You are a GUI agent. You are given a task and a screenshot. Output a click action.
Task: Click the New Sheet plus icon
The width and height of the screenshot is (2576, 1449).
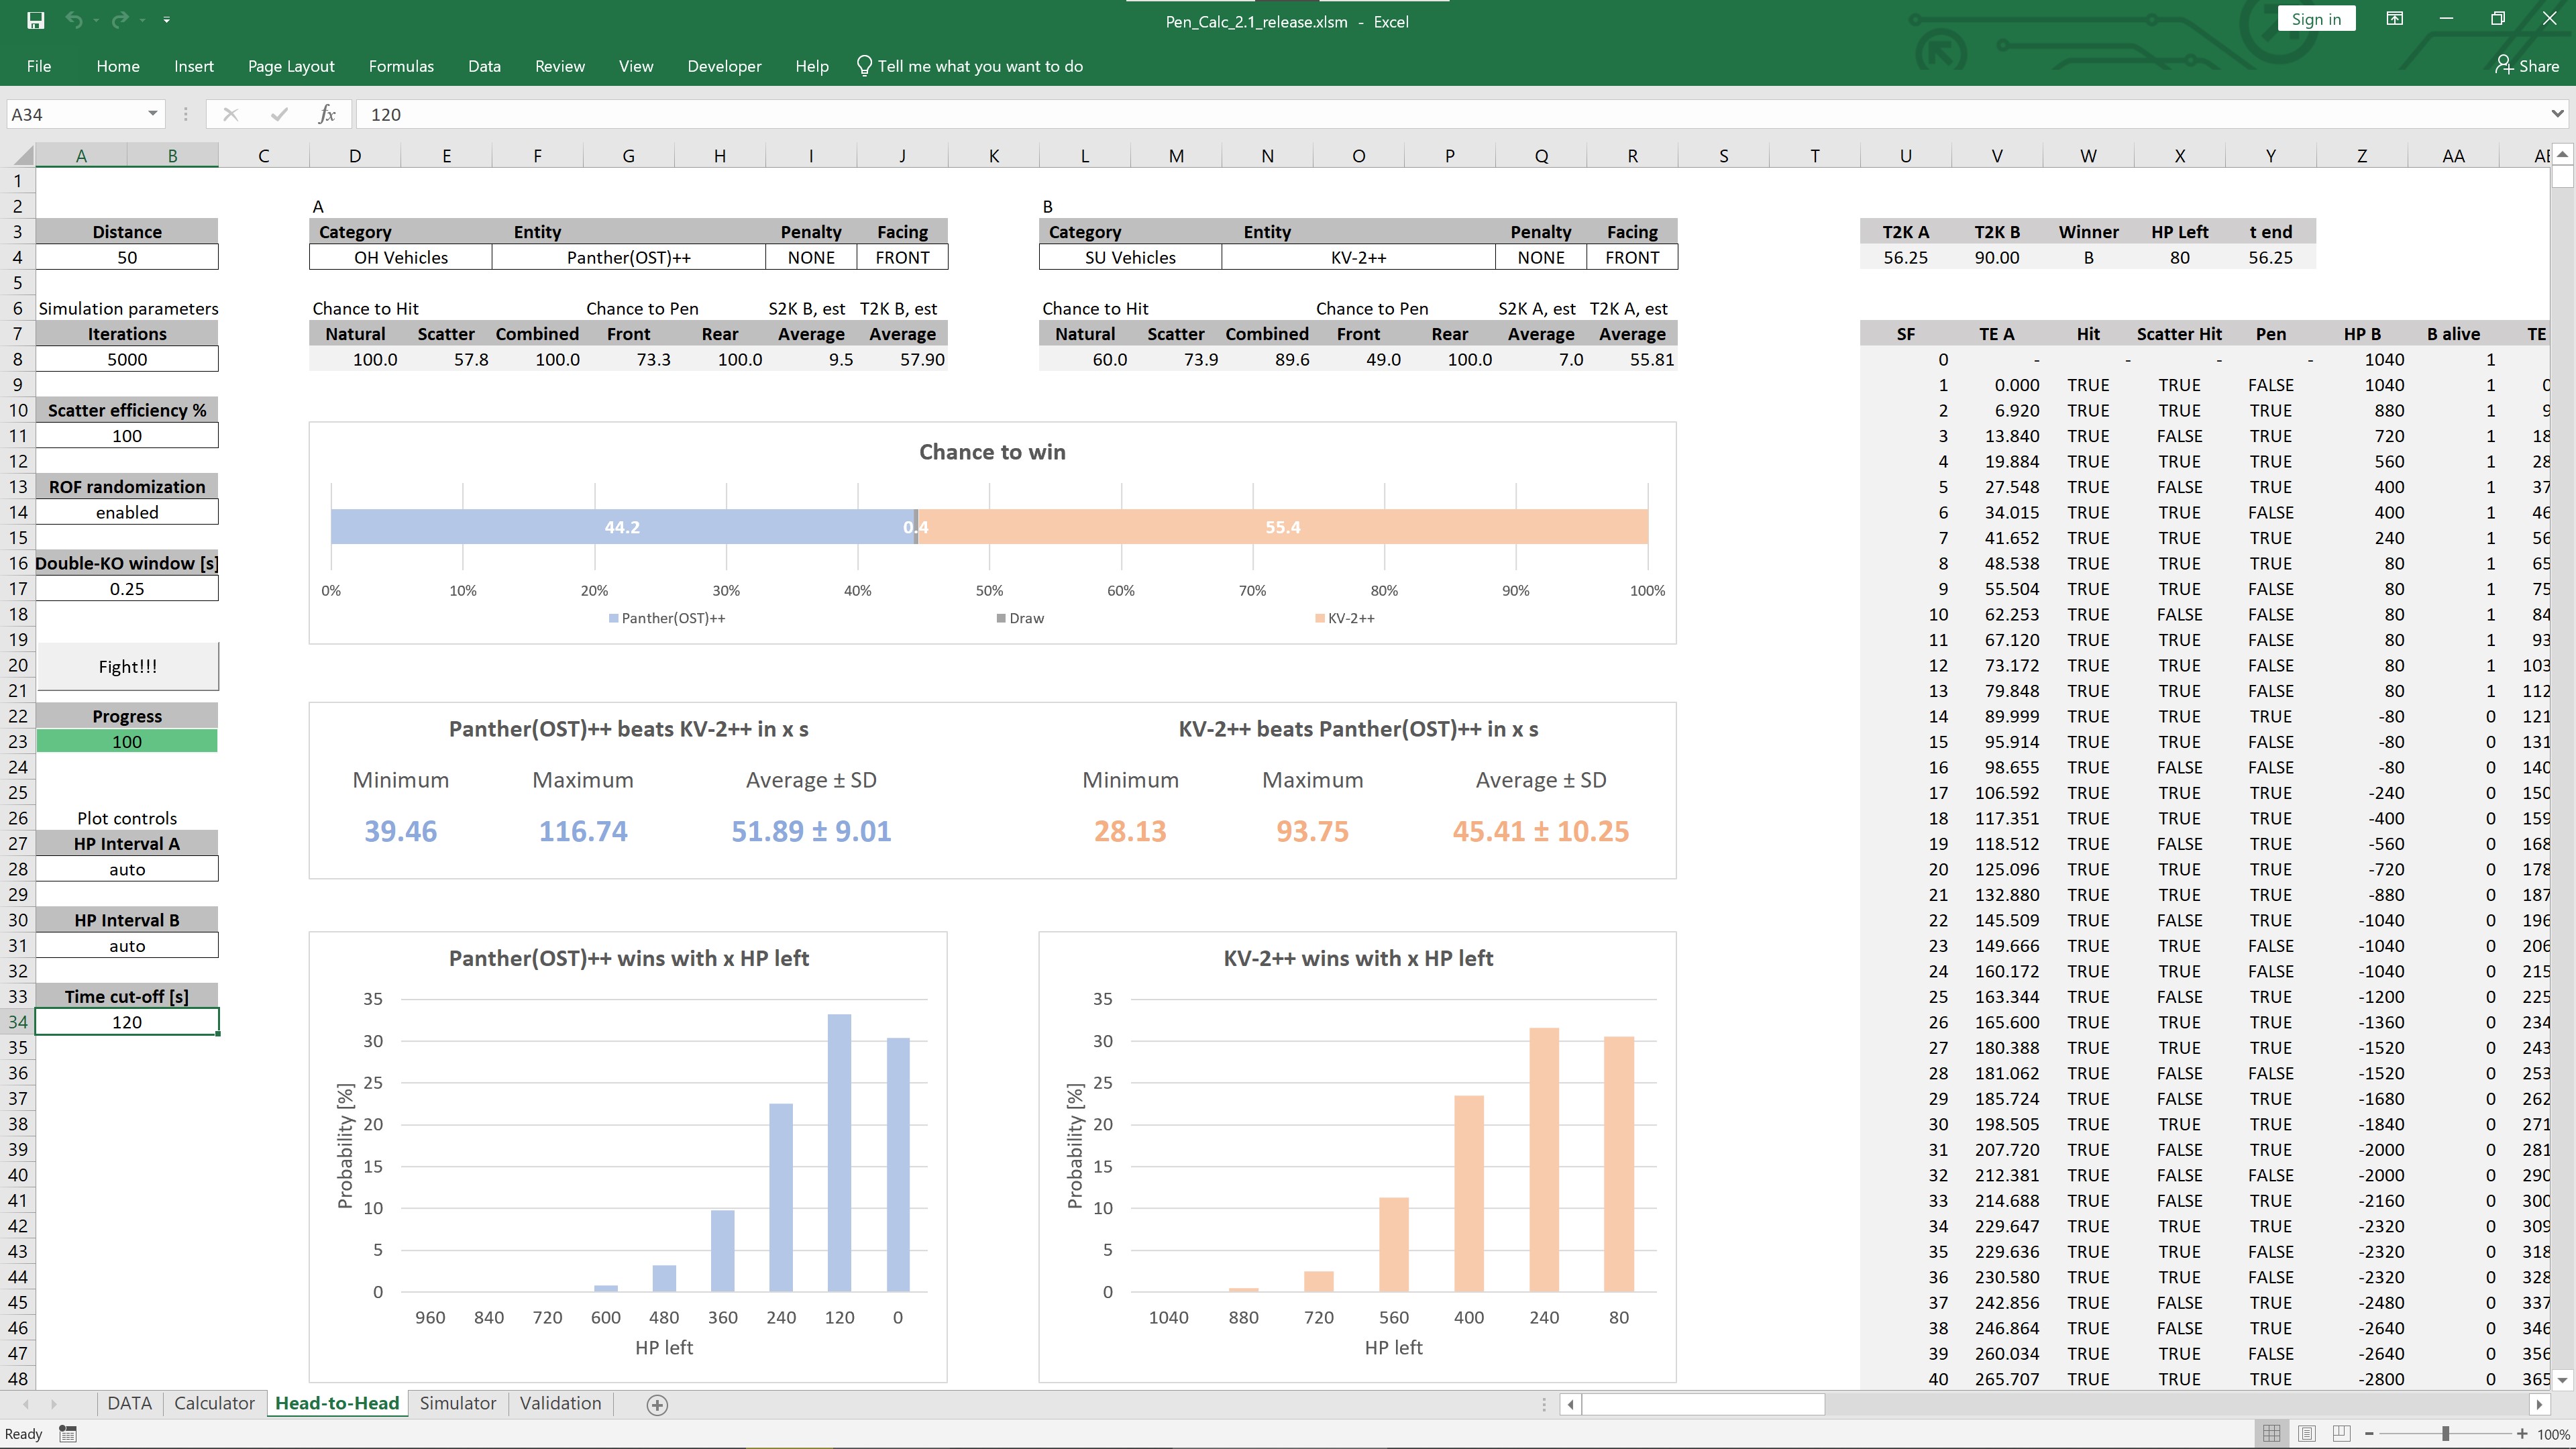pyautogui.click(x=657, y=1405)
